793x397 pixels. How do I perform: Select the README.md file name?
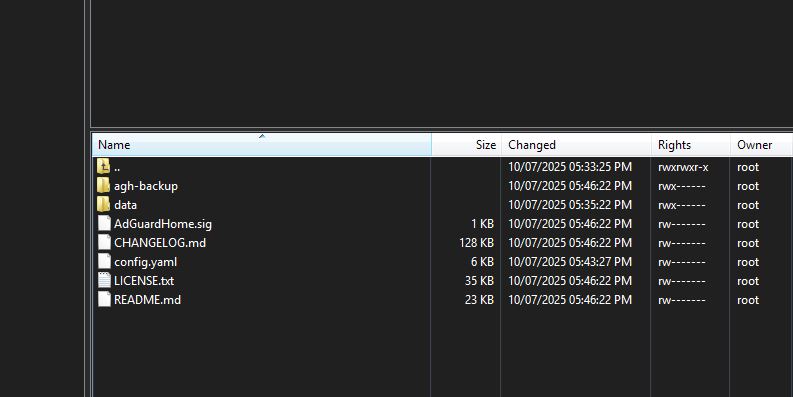[147, 300]
